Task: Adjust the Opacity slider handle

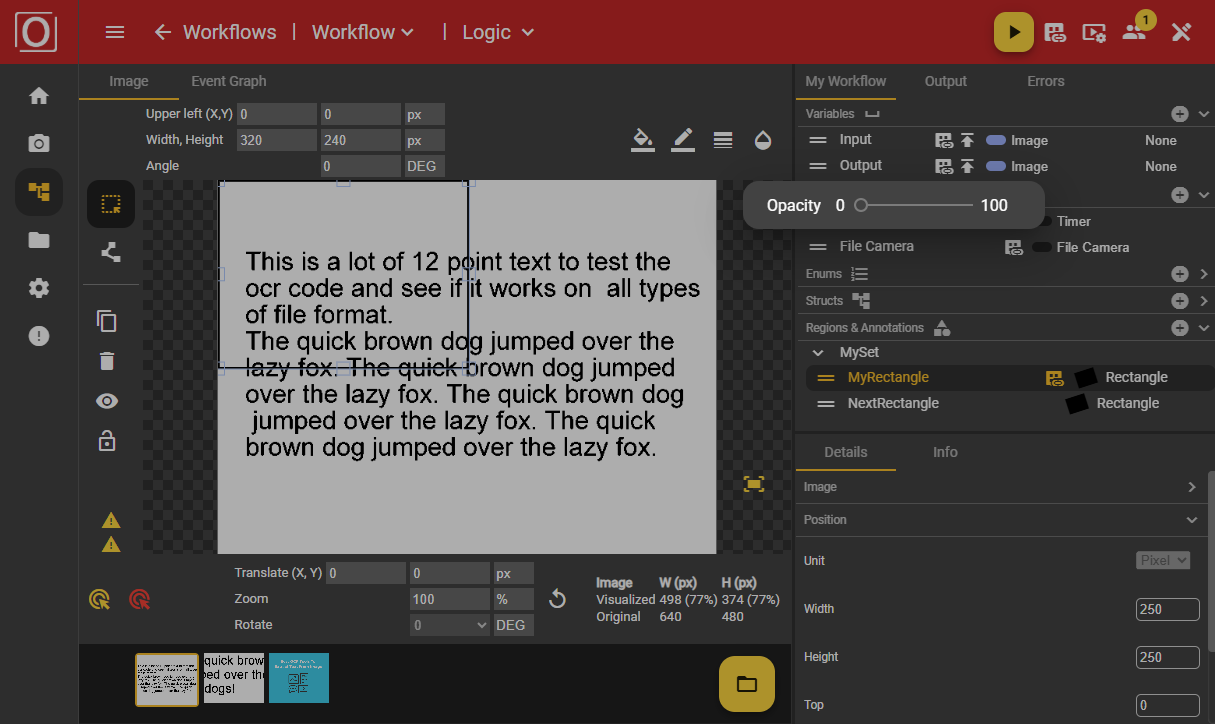Action: [860, 205]
